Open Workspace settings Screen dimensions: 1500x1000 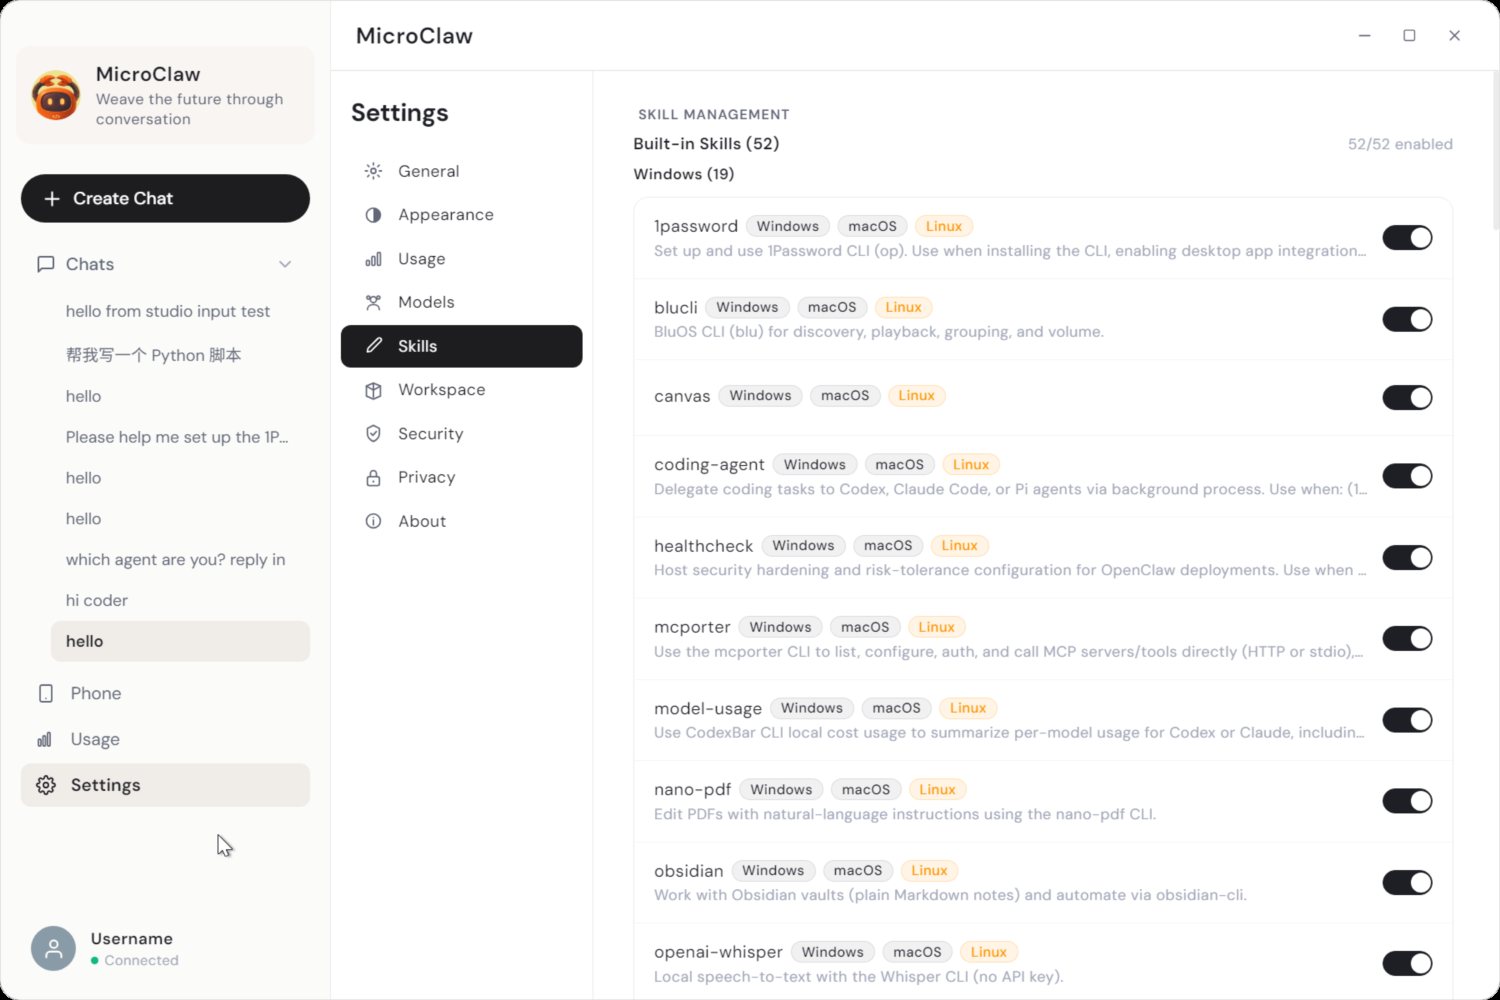click(461, 390)
